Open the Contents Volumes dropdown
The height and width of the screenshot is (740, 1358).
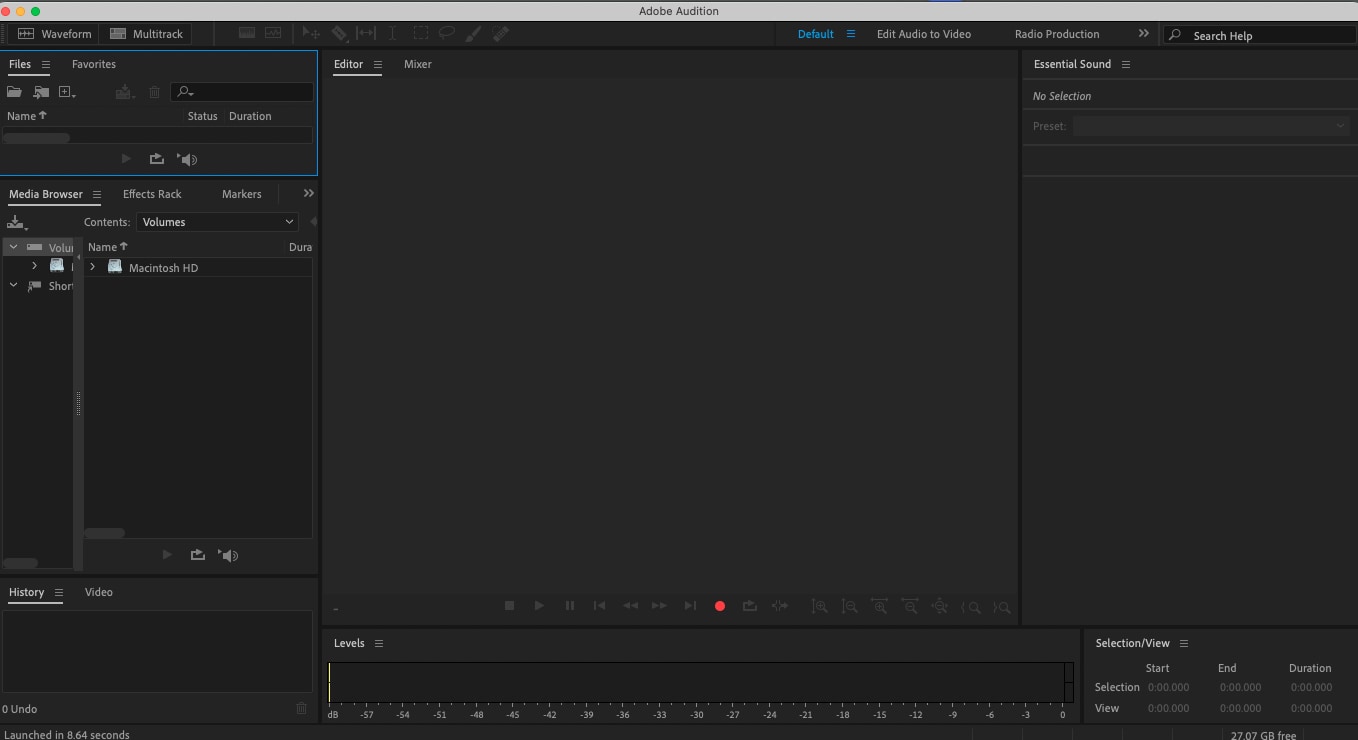point(217,222)
